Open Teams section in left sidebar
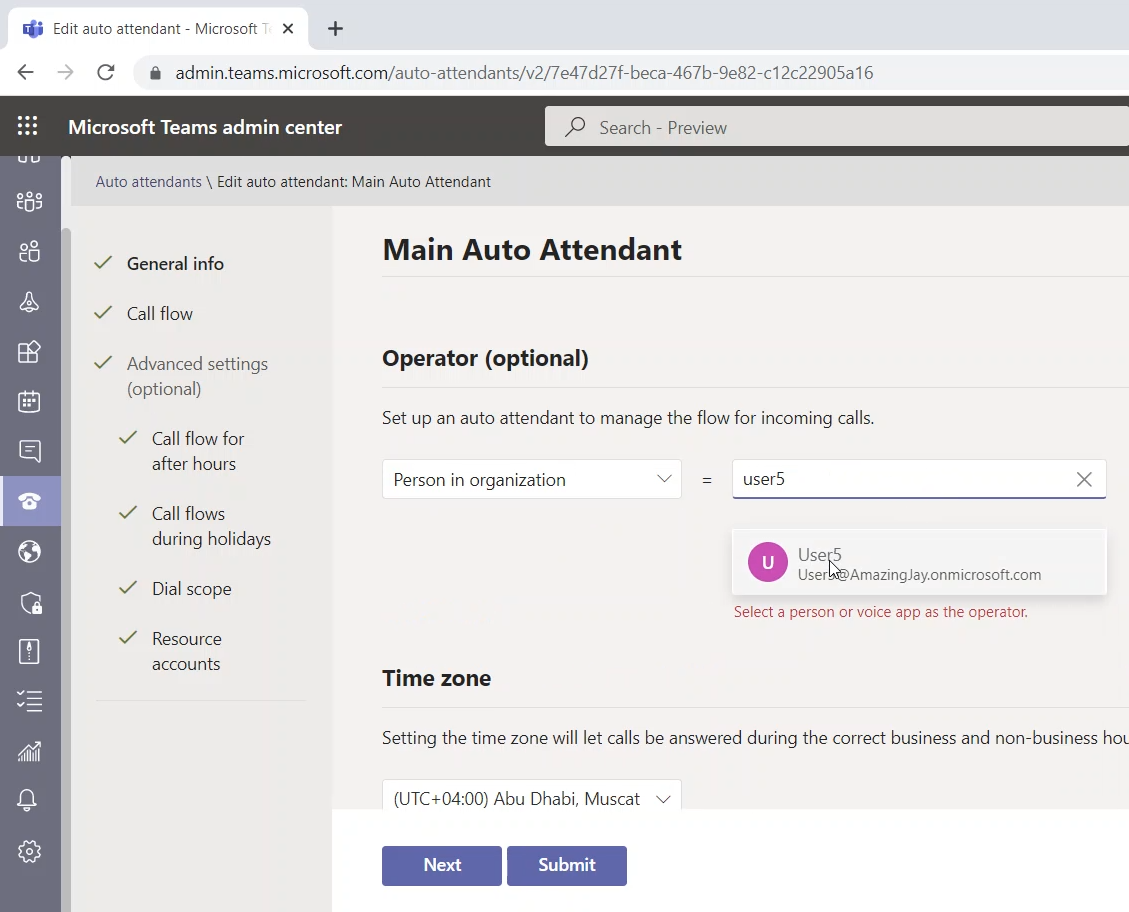Screen dimensions: 1129x912 [29, 201]
